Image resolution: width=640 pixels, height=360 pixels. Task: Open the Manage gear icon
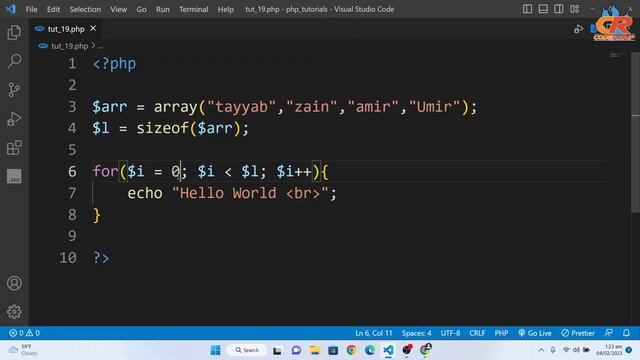pos(14,312)
